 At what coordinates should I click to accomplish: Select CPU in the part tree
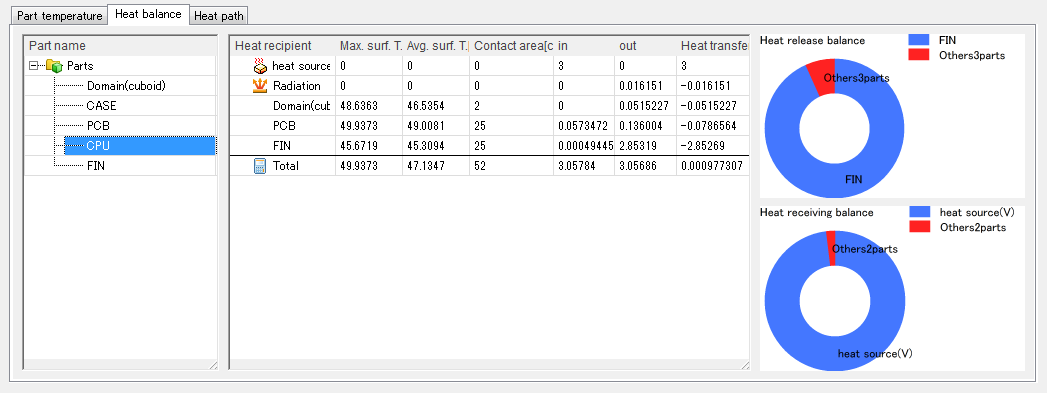[140, 146]
